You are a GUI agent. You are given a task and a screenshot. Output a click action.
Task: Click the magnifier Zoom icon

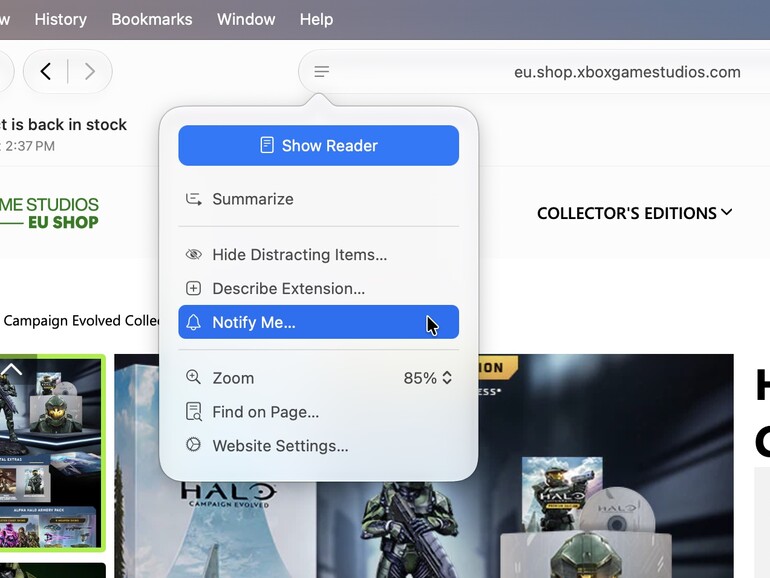coord(193,377)
